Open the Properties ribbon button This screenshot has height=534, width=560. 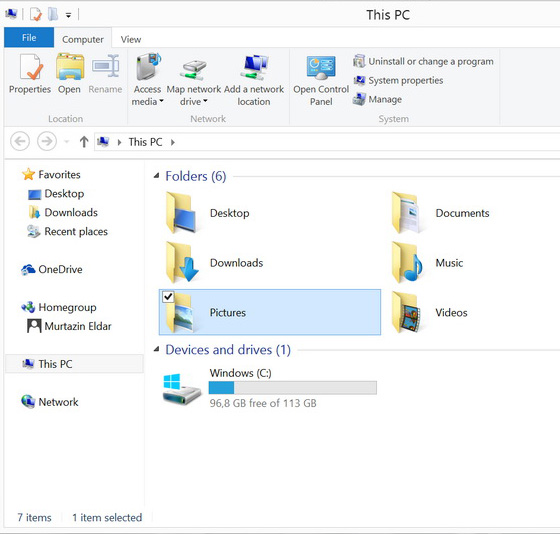30,74
